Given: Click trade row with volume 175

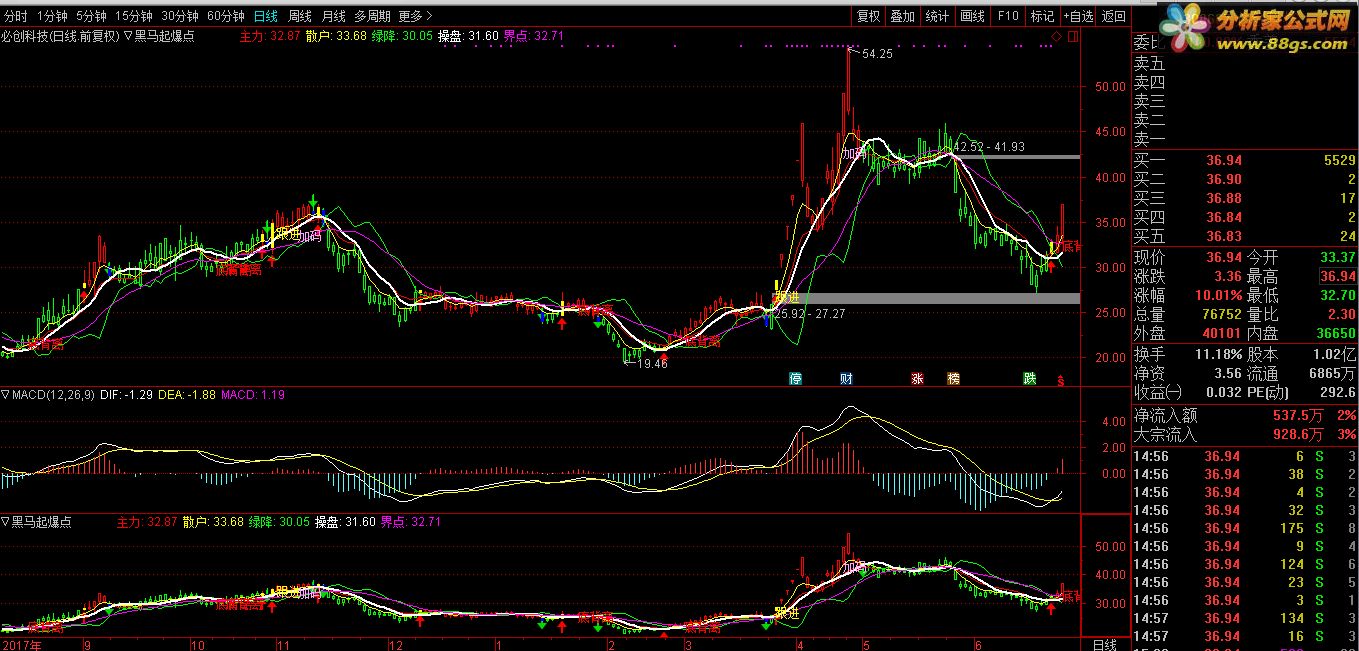Looking at the screenshot, I should 1245,528.
